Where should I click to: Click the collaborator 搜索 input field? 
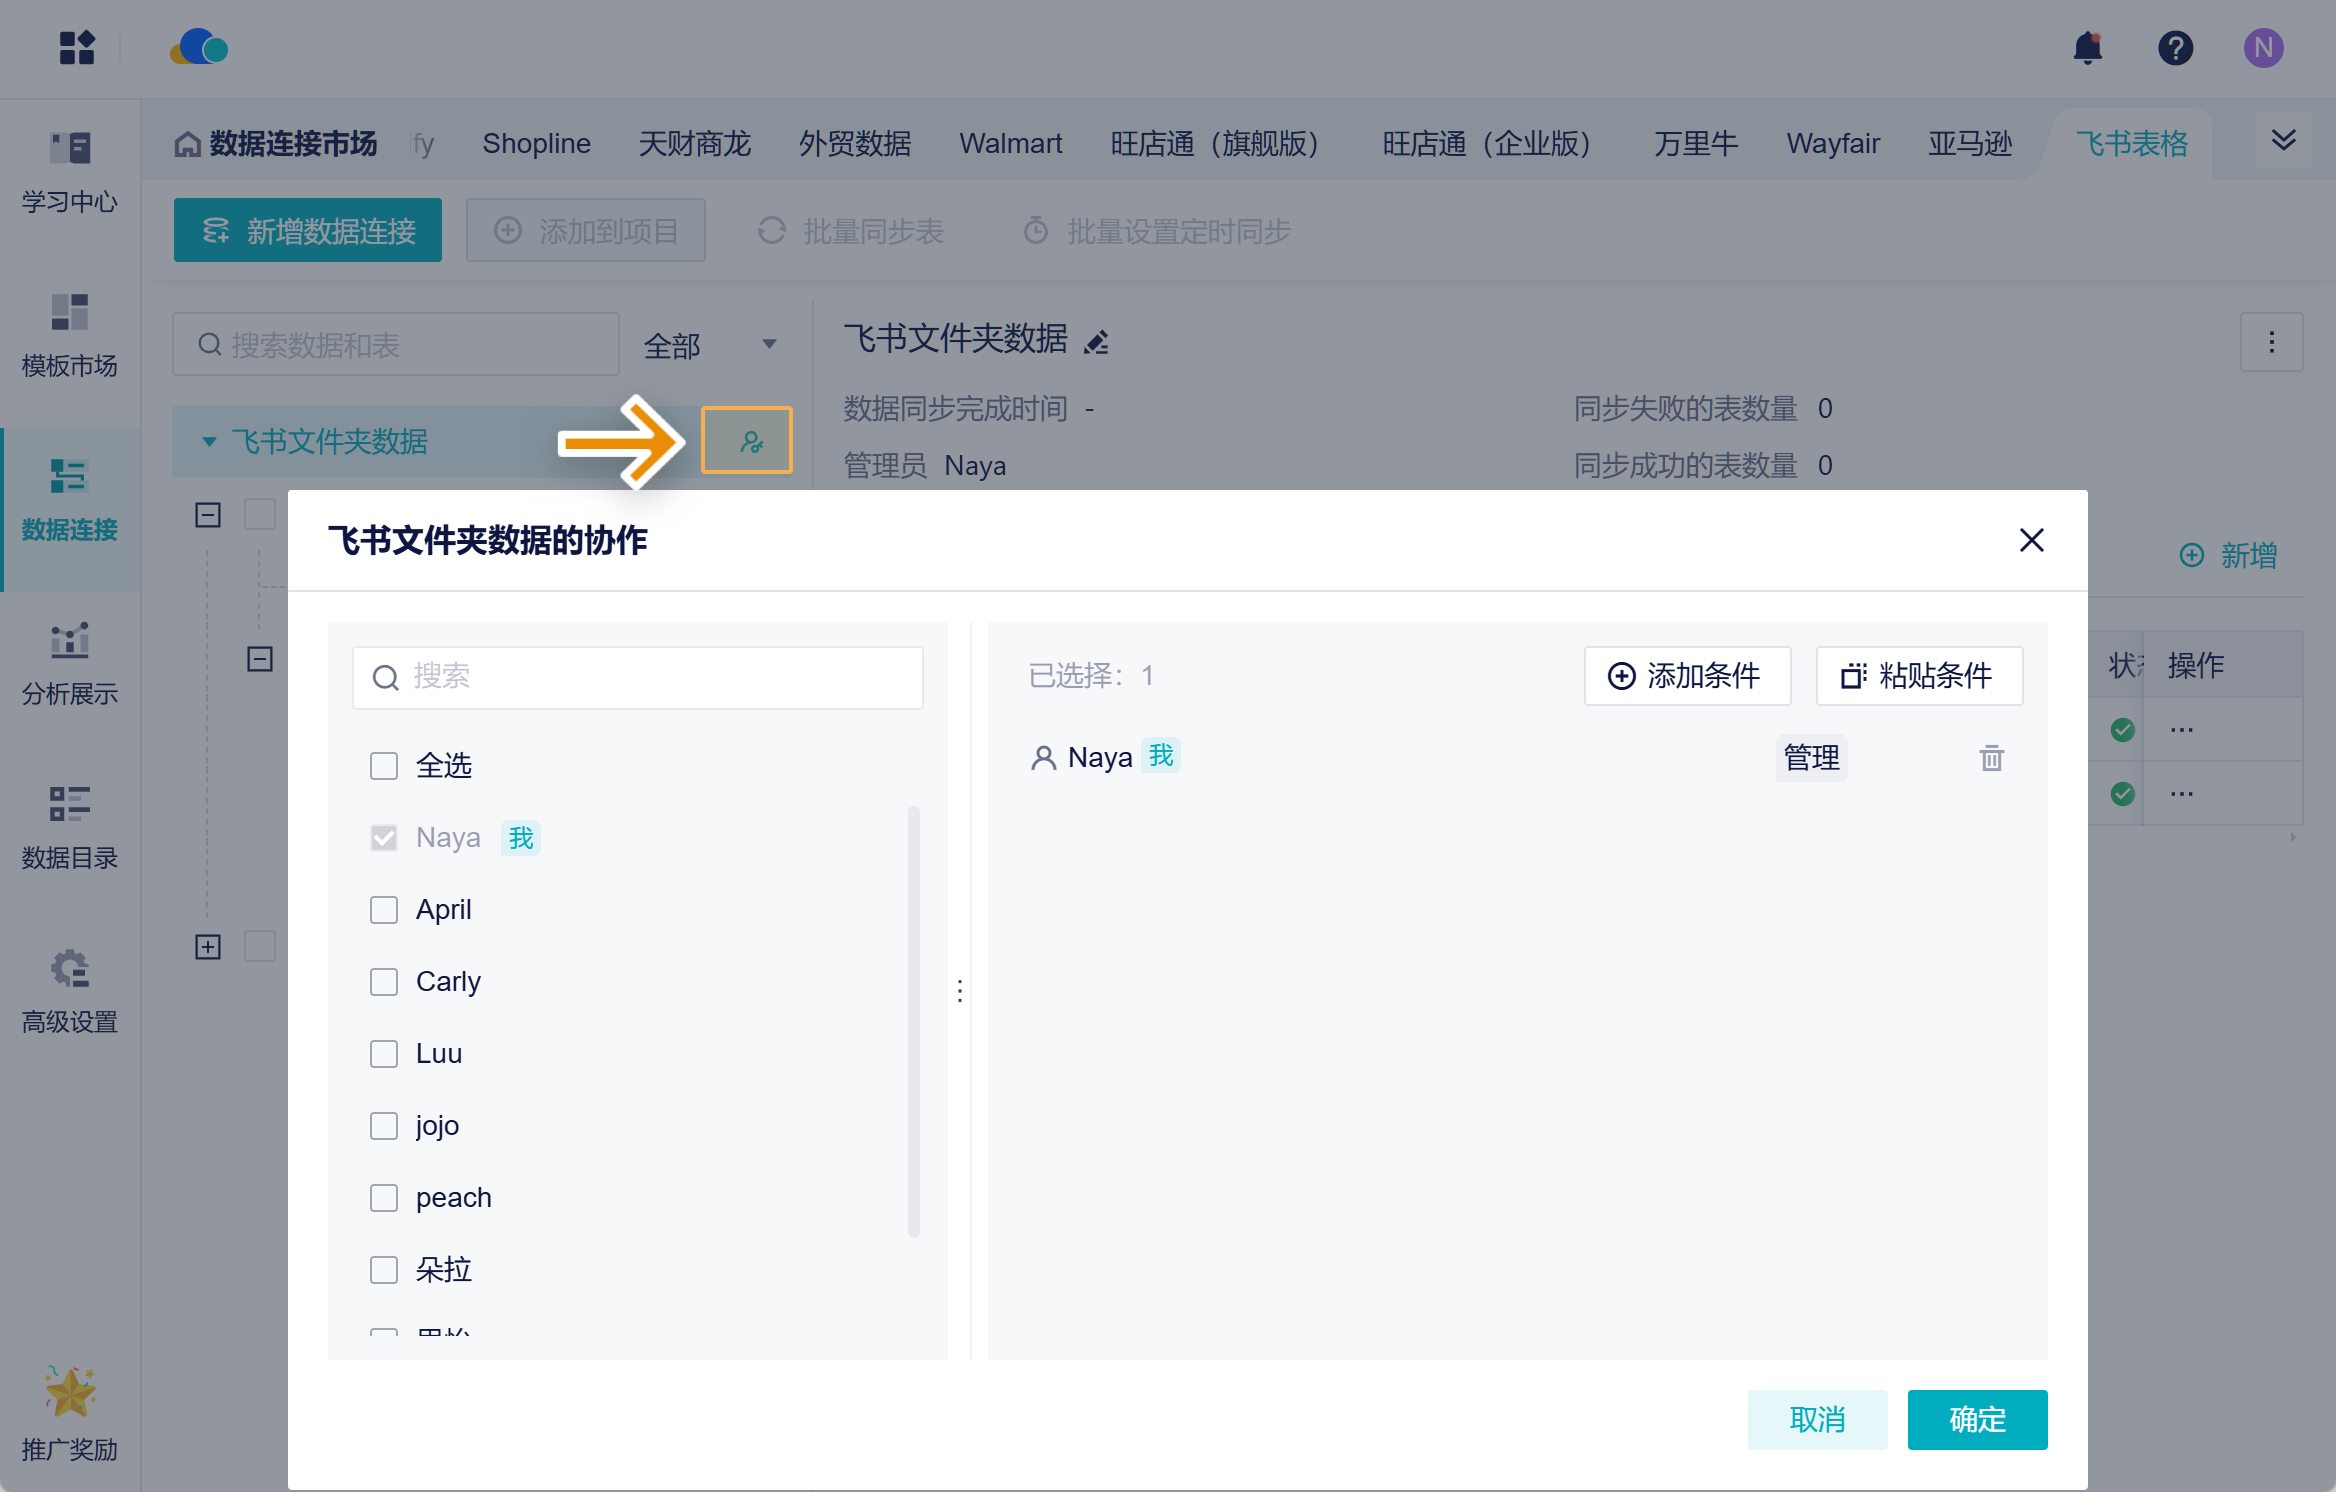coord(638,678)
